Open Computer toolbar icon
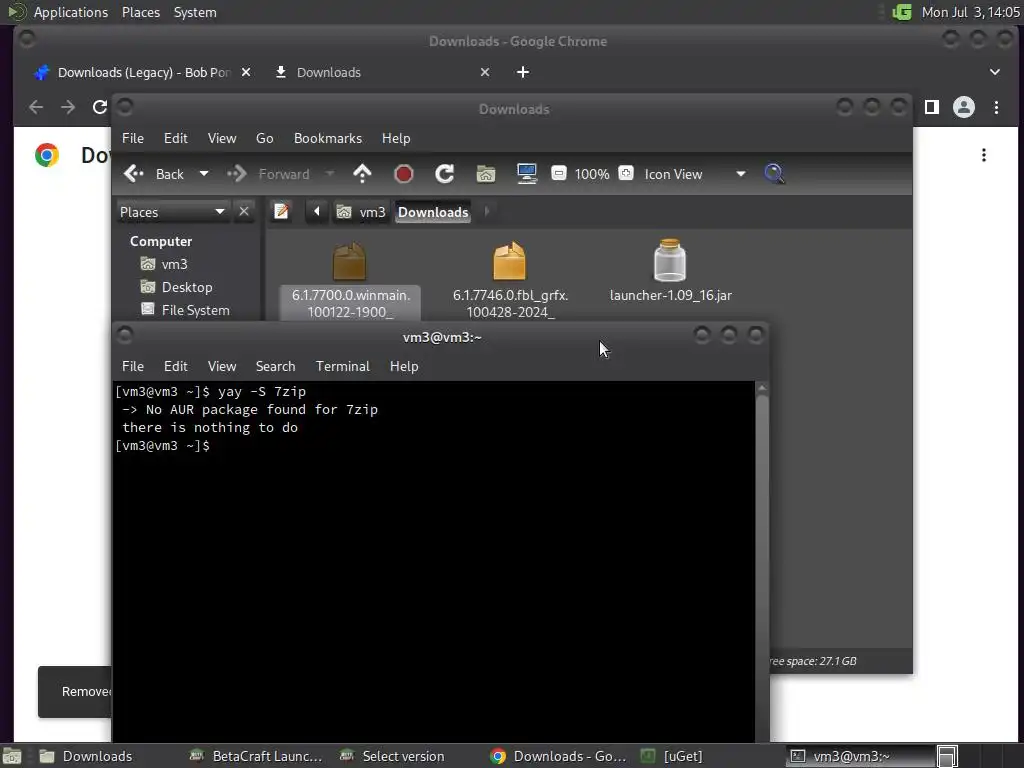Image resolution: width=1024 pixels, height=768 pixels. 526,174
